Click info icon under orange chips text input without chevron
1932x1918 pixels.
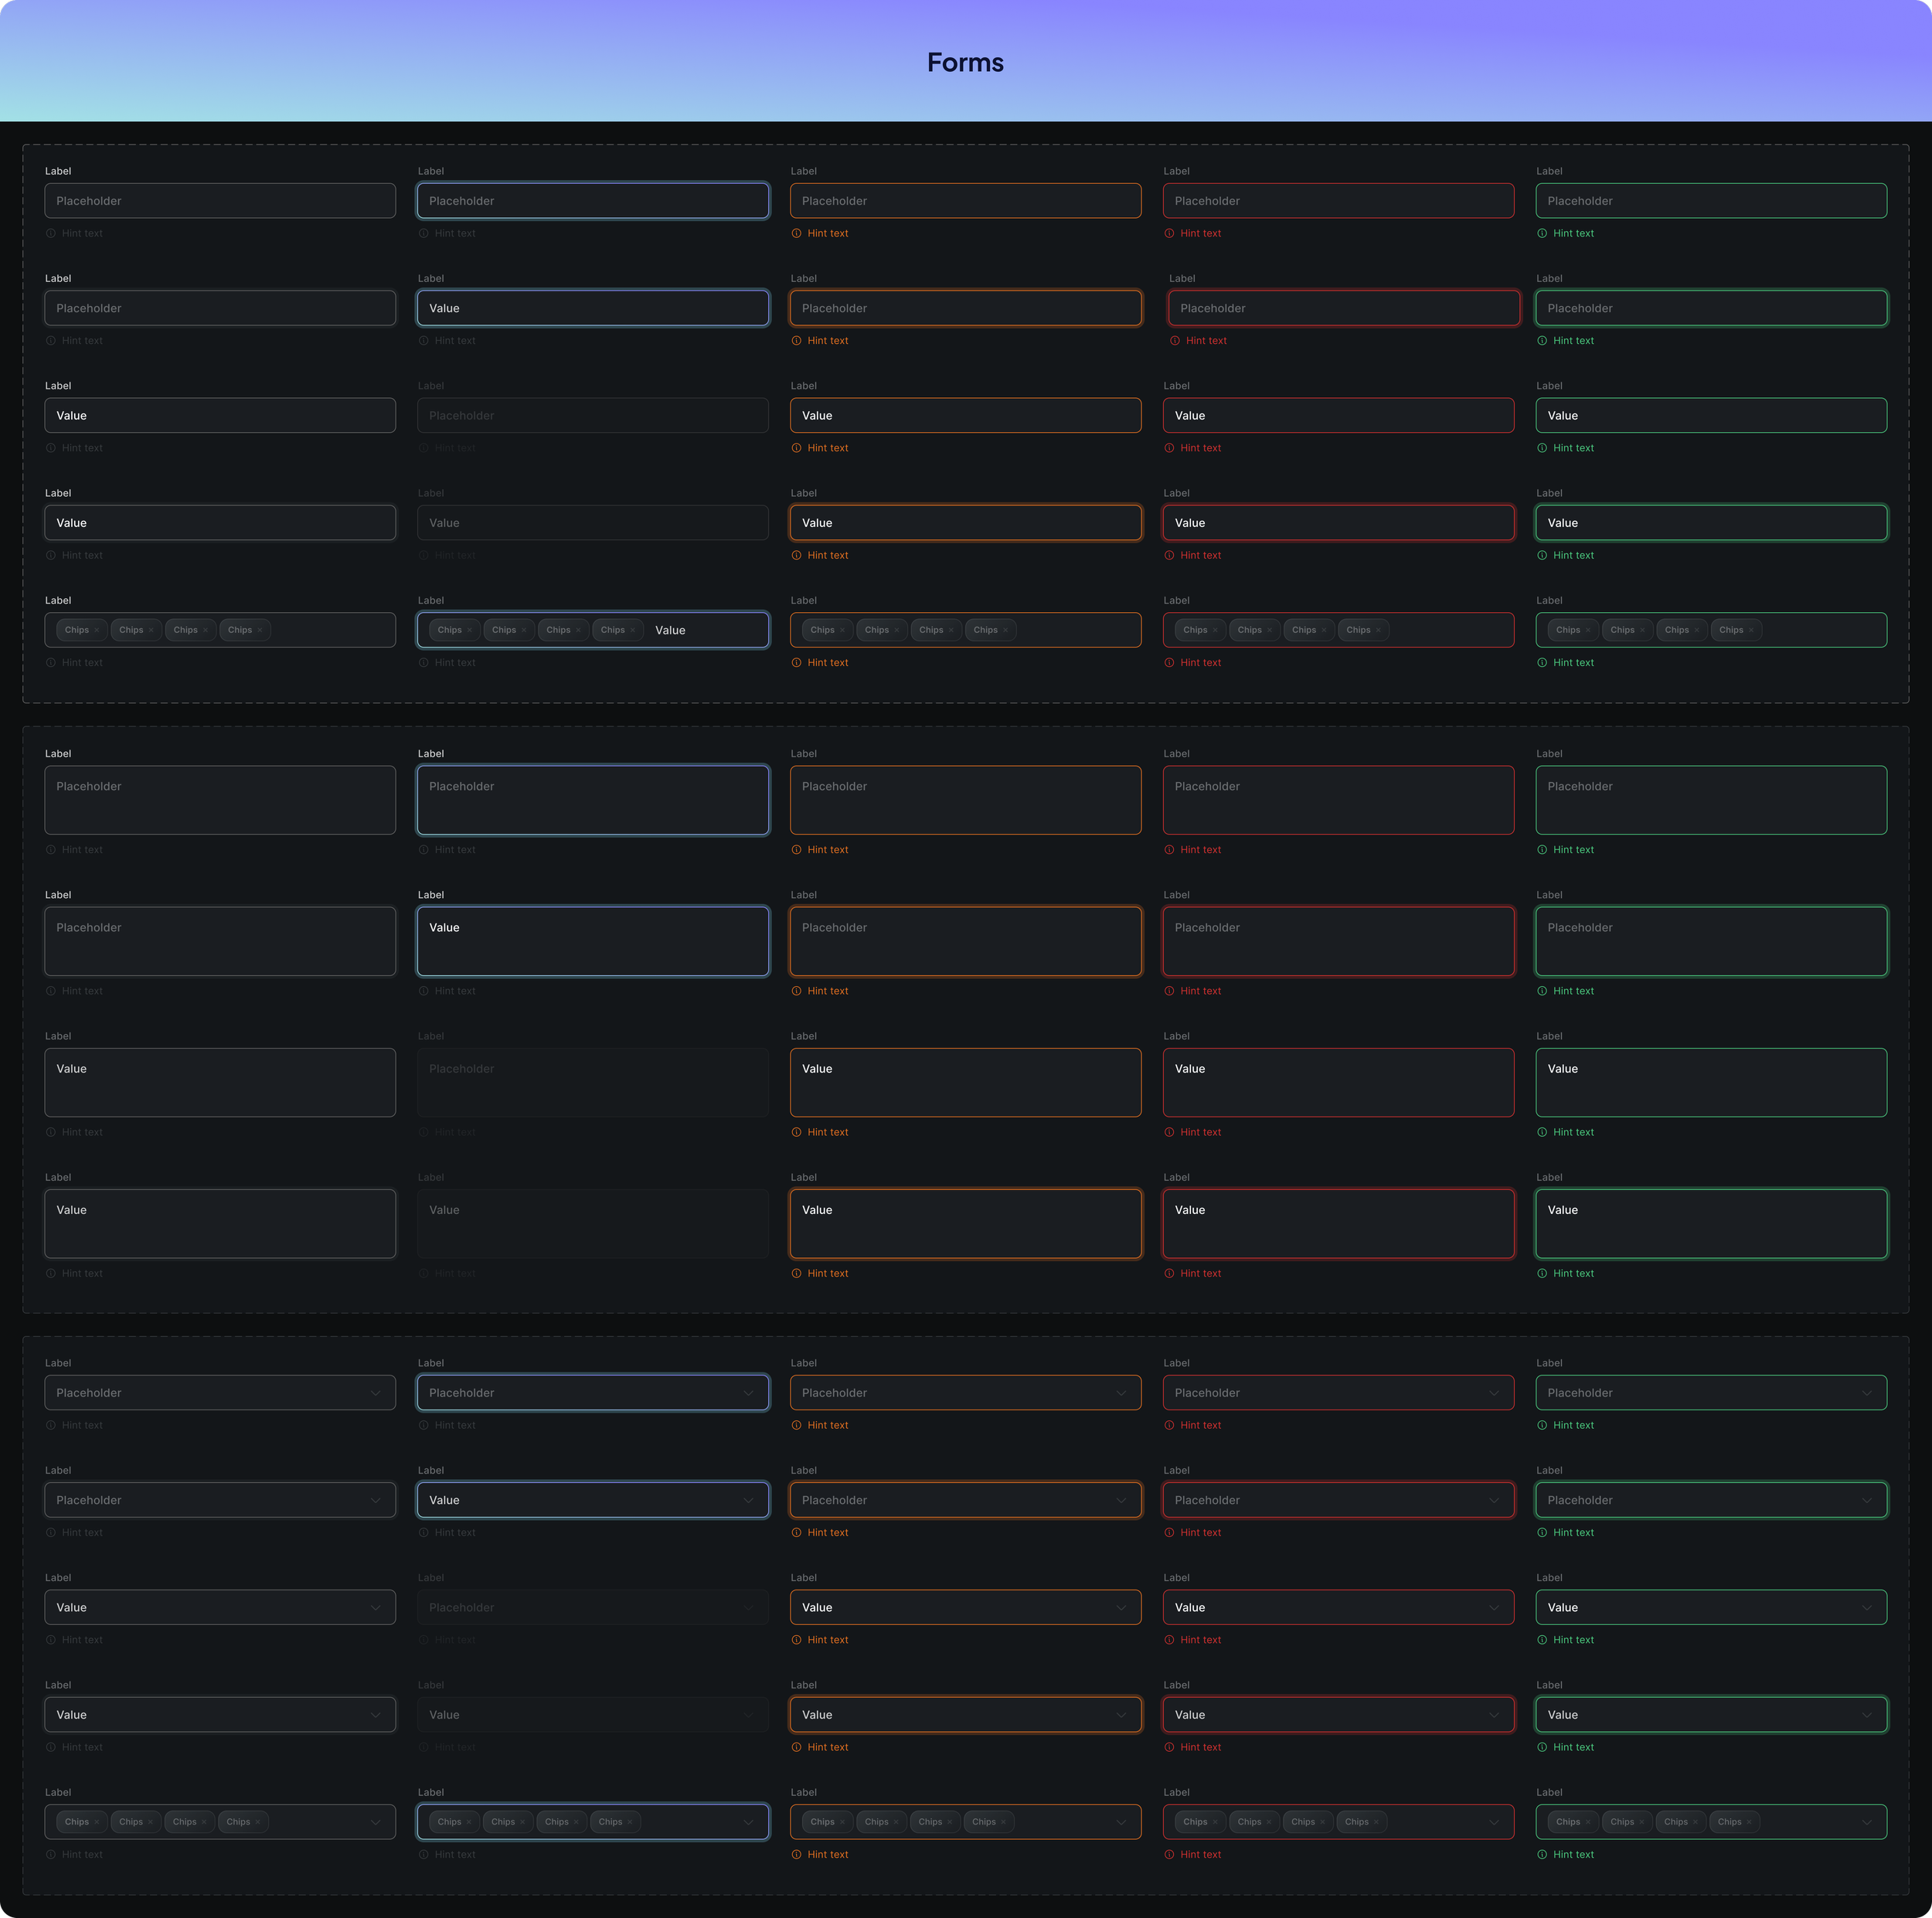[796, 662]
